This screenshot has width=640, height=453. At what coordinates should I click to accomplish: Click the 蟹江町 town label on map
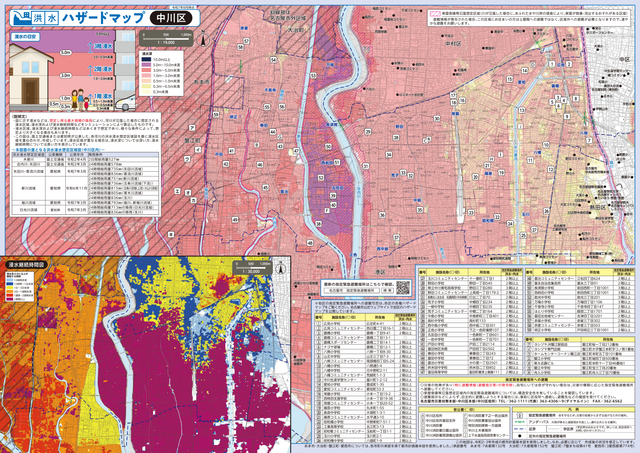[x=192, y=141]
